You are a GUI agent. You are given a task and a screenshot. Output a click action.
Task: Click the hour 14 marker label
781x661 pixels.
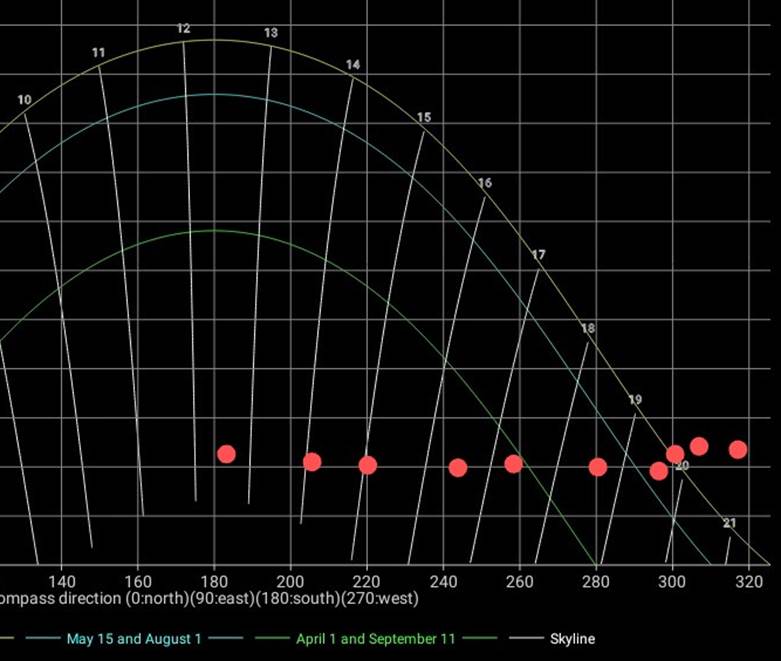coord(353,65)
